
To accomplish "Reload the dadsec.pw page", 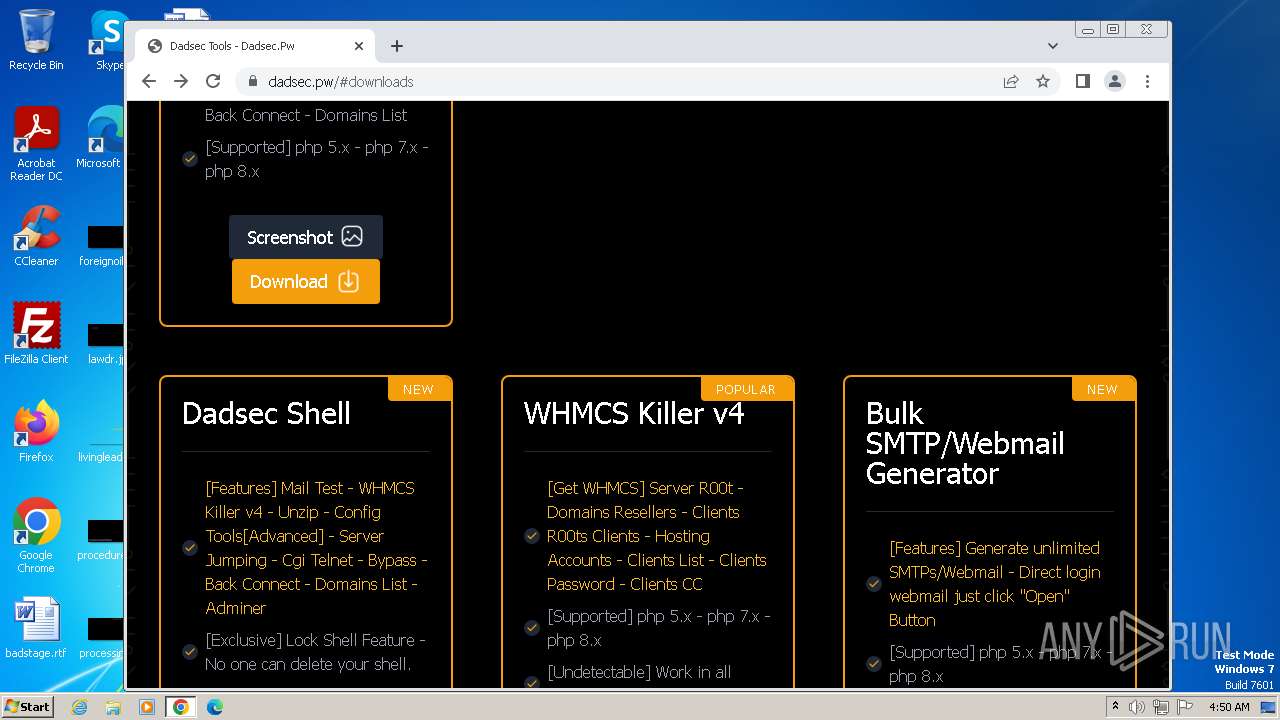I will coord(213,82).
